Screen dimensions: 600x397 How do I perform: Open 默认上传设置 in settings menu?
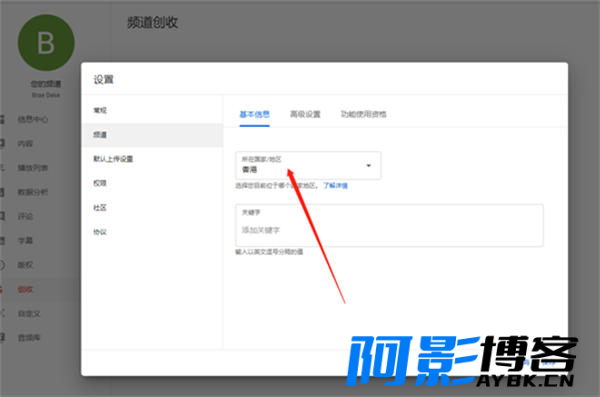pos(113,159)
